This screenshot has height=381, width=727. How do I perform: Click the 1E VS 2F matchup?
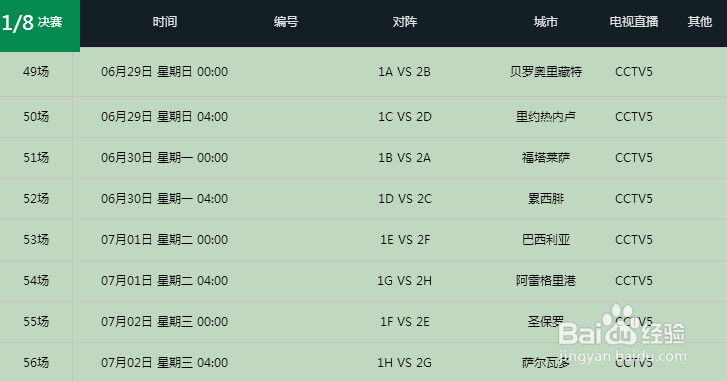point(405,240)
